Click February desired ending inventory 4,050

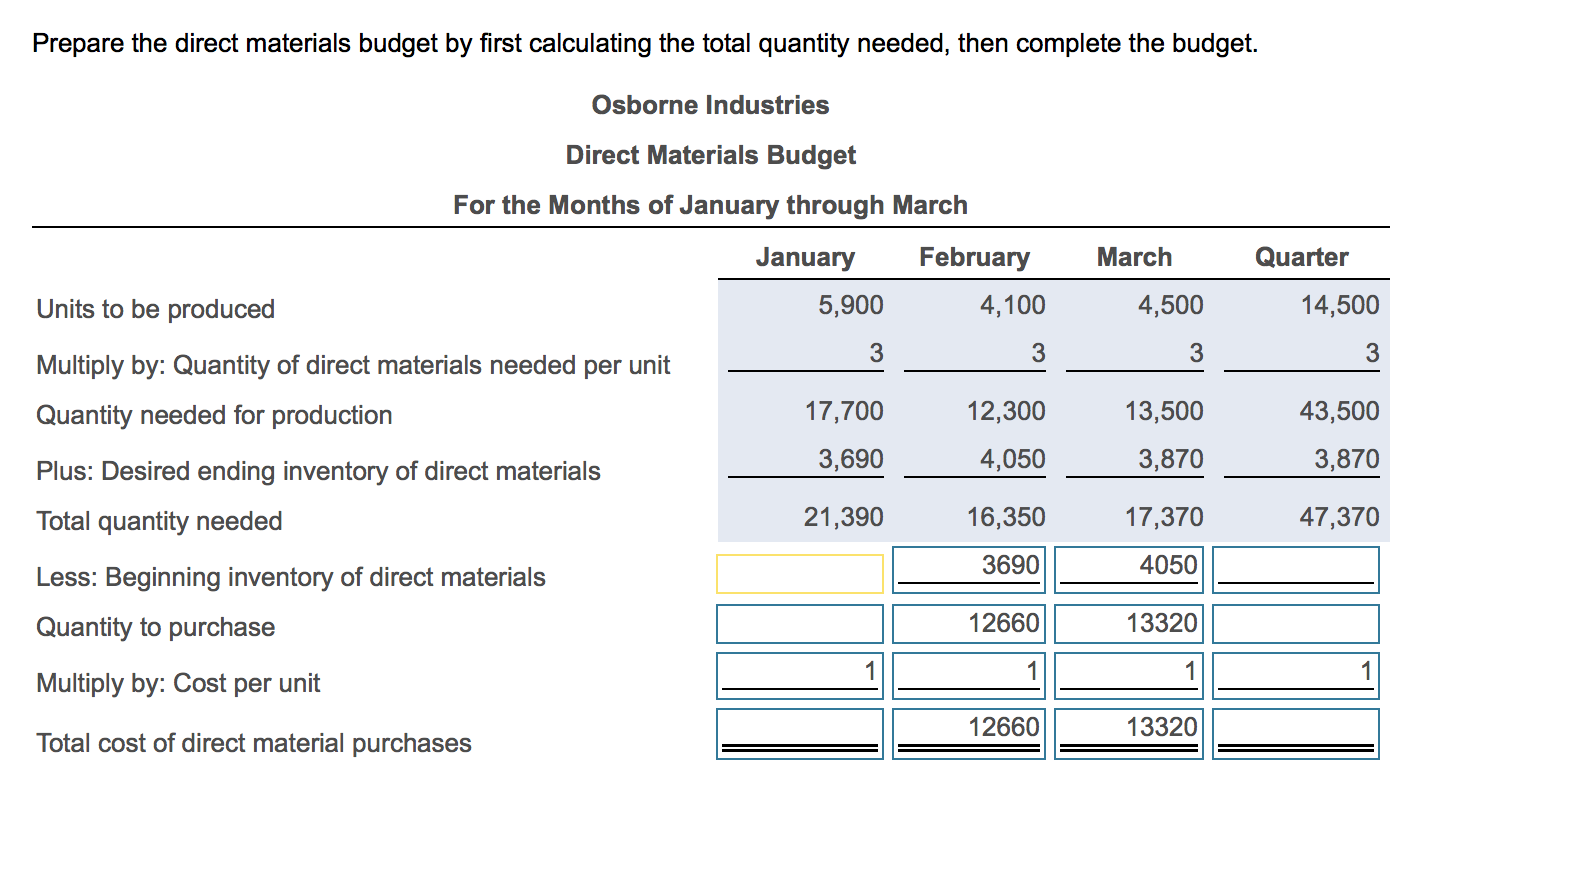point(1013,459)
